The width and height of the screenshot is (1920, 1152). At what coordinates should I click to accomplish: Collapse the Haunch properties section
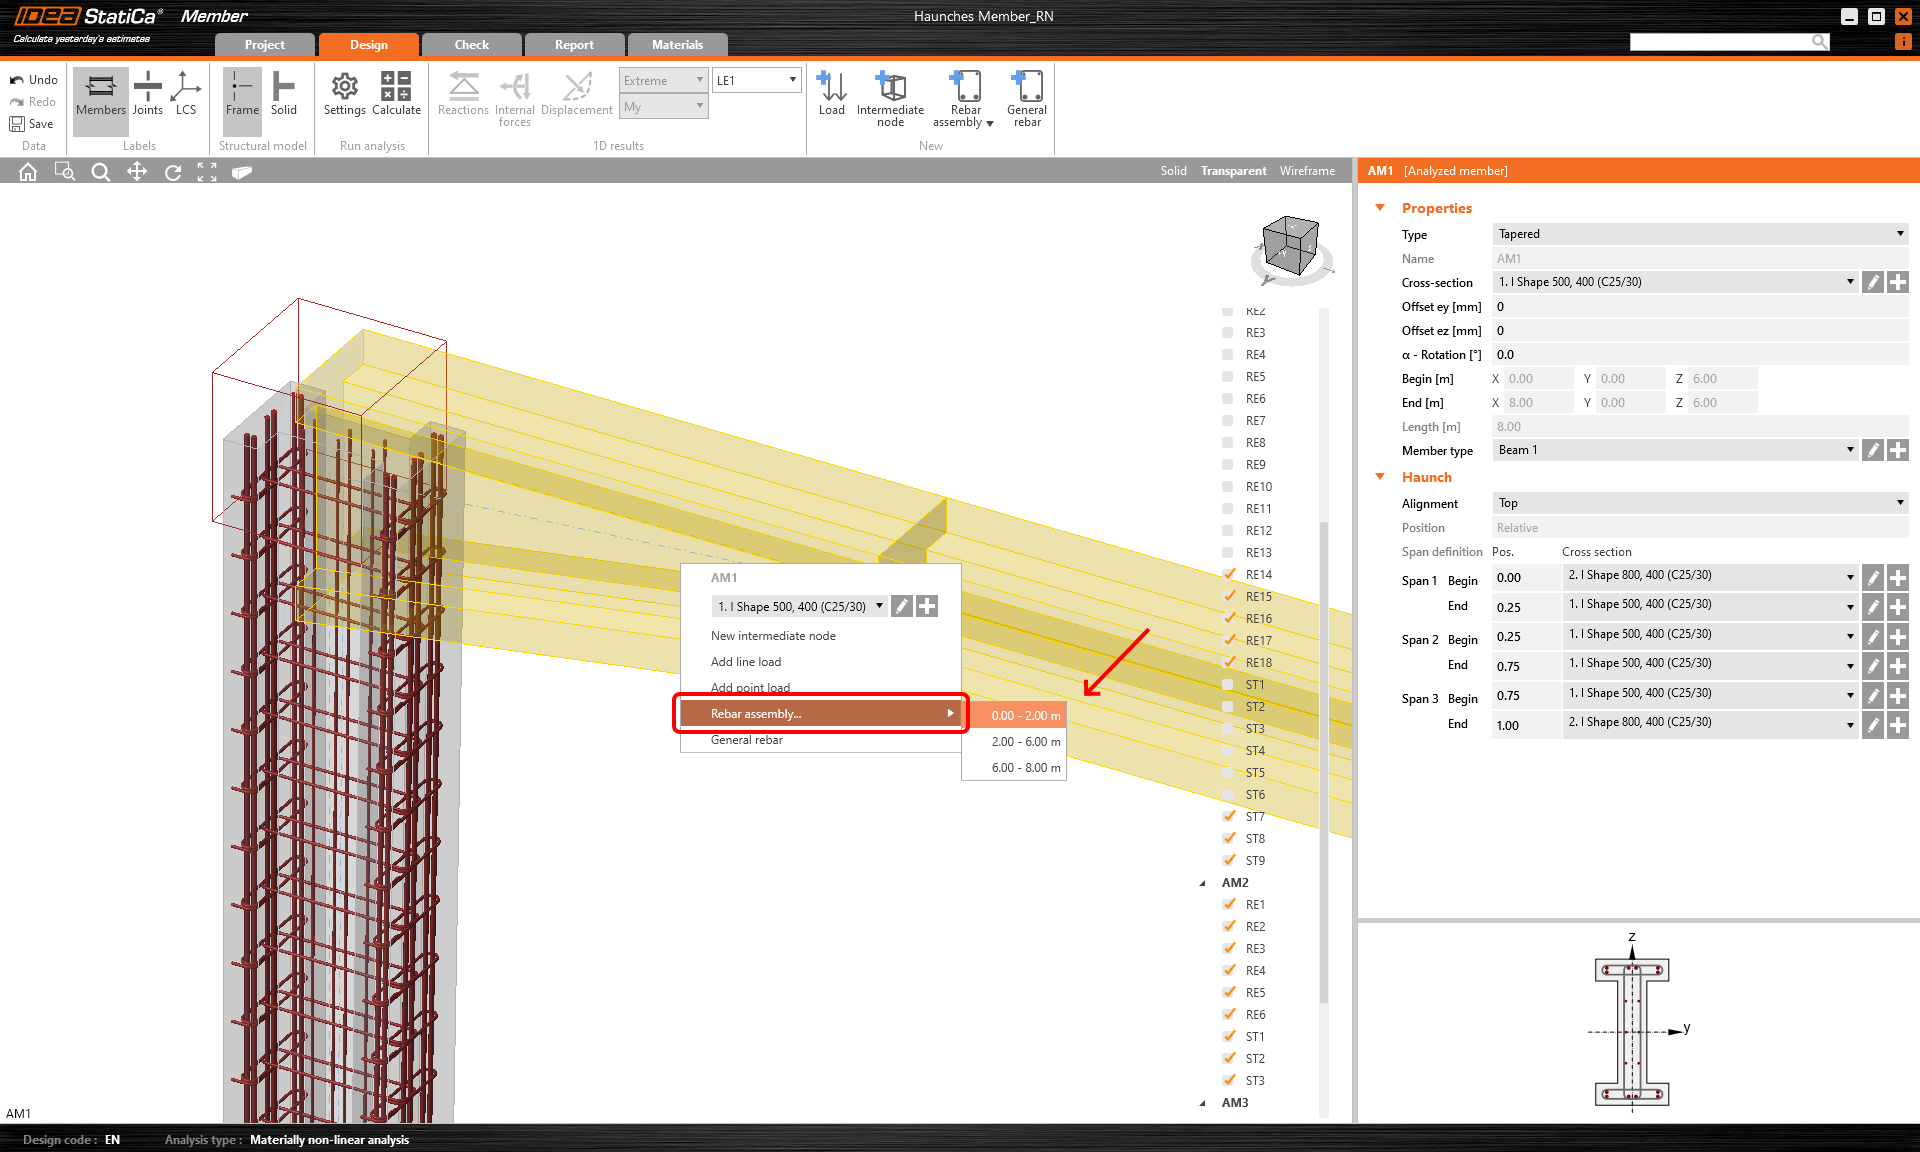coord(1381,477)
